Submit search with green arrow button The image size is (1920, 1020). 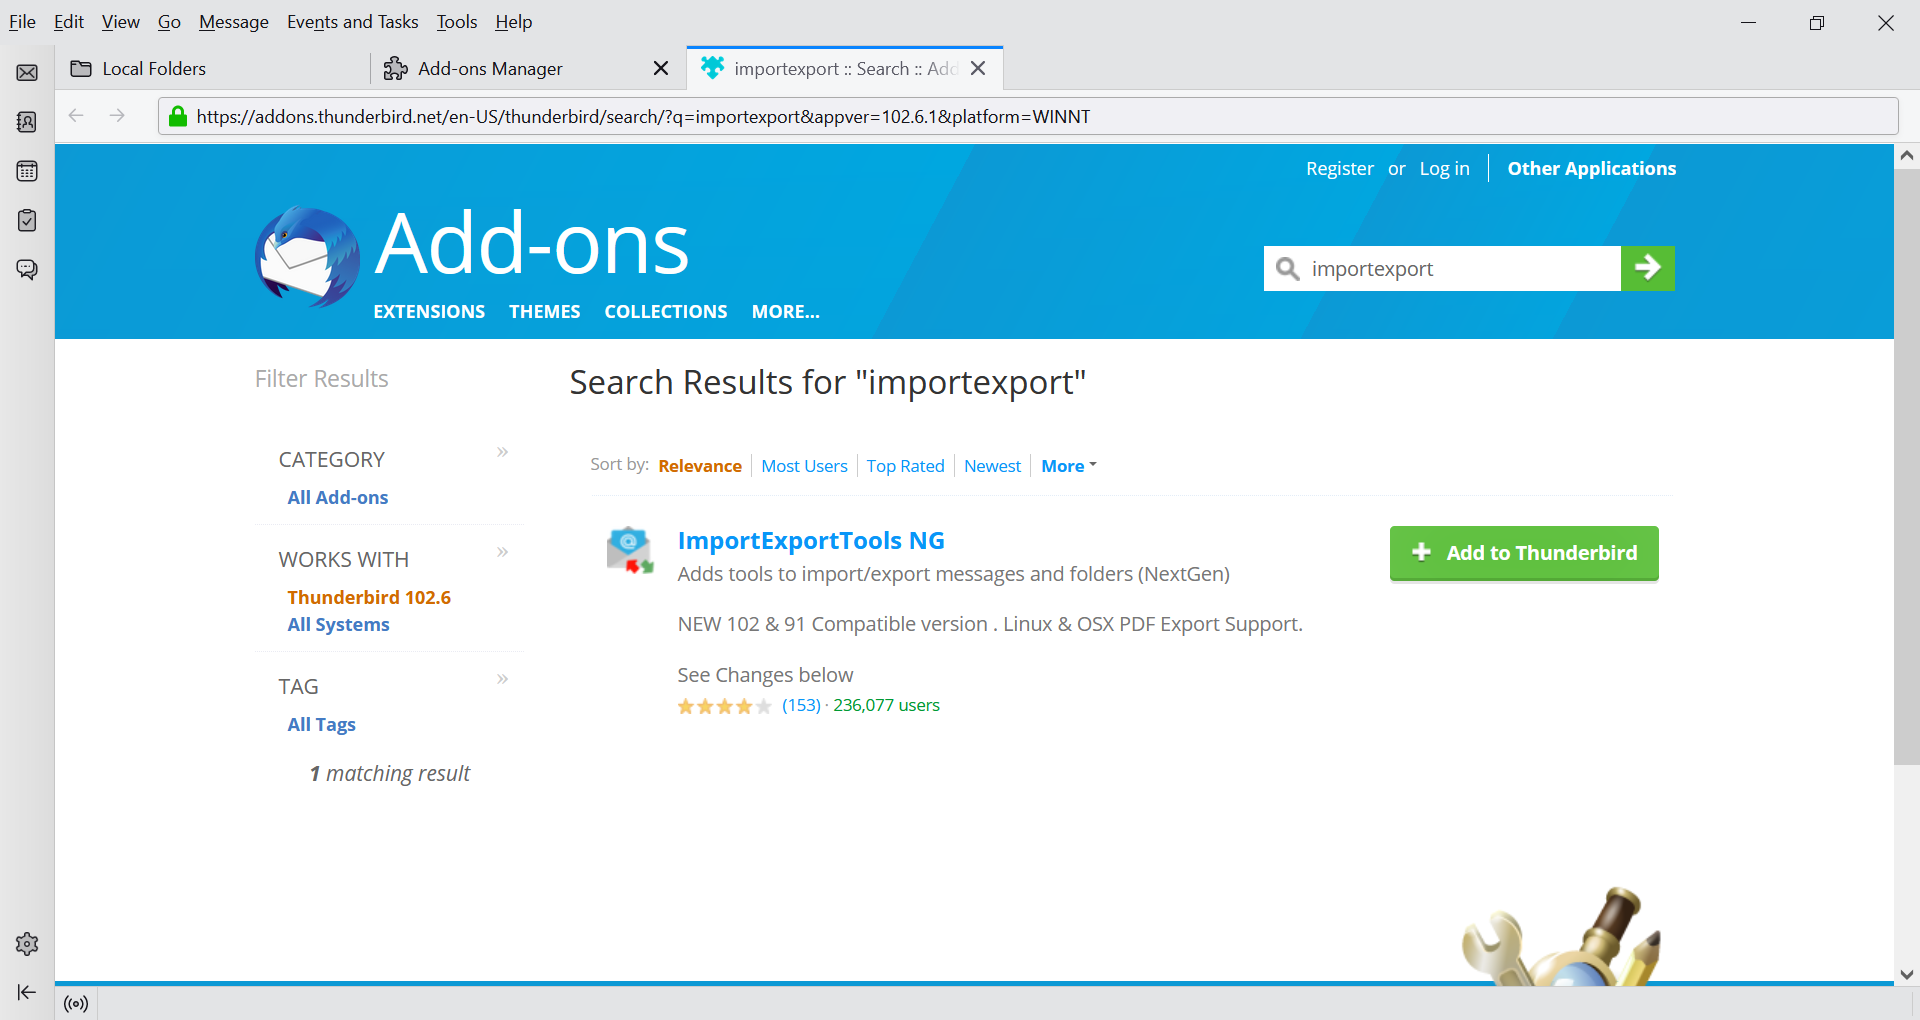pyautogui.click(x=1647, y=268)
